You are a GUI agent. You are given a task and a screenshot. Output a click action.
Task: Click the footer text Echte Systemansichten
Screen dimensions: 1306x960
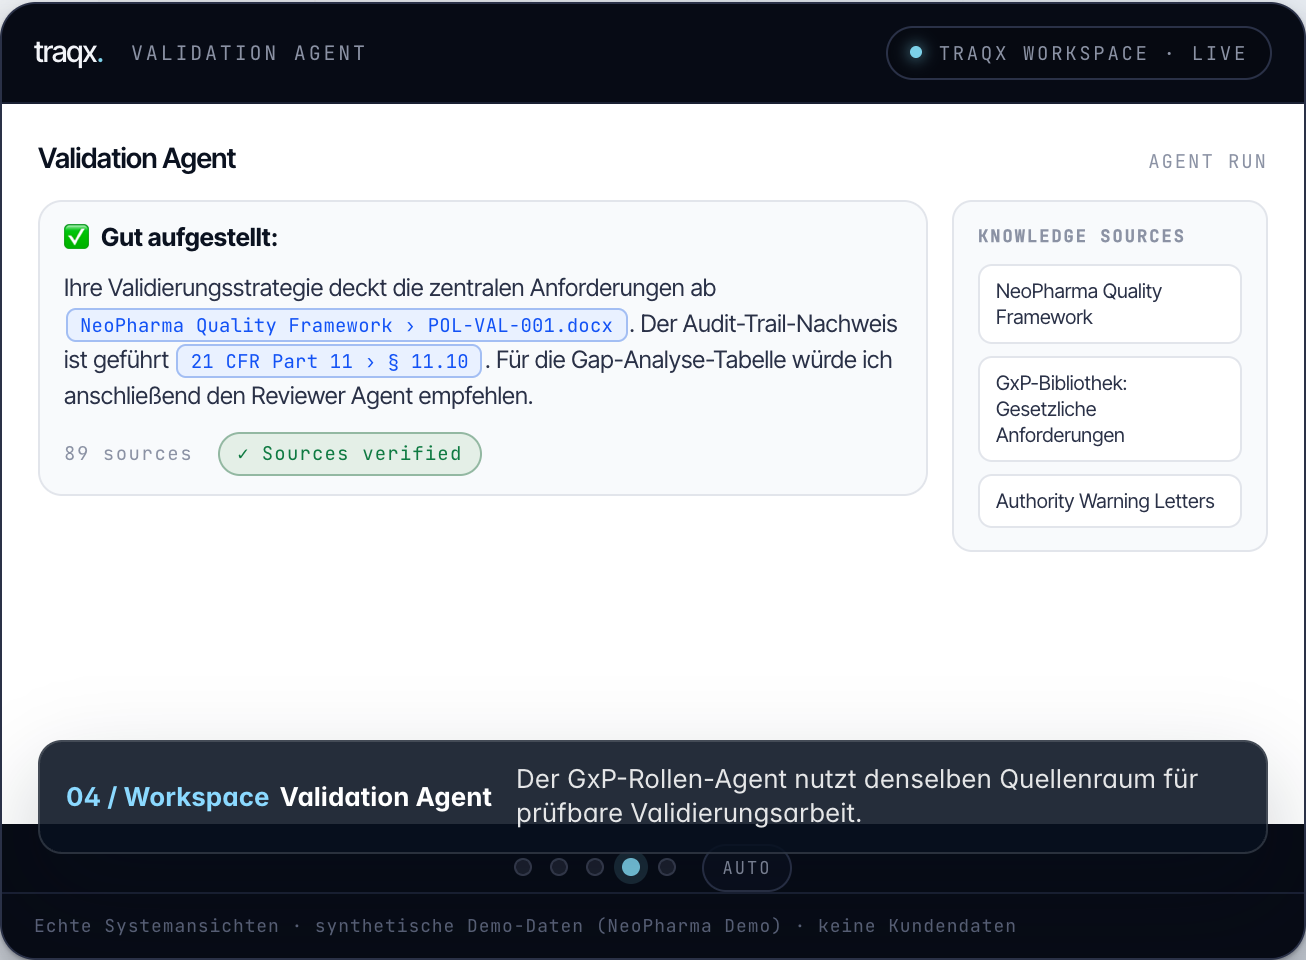157,926
